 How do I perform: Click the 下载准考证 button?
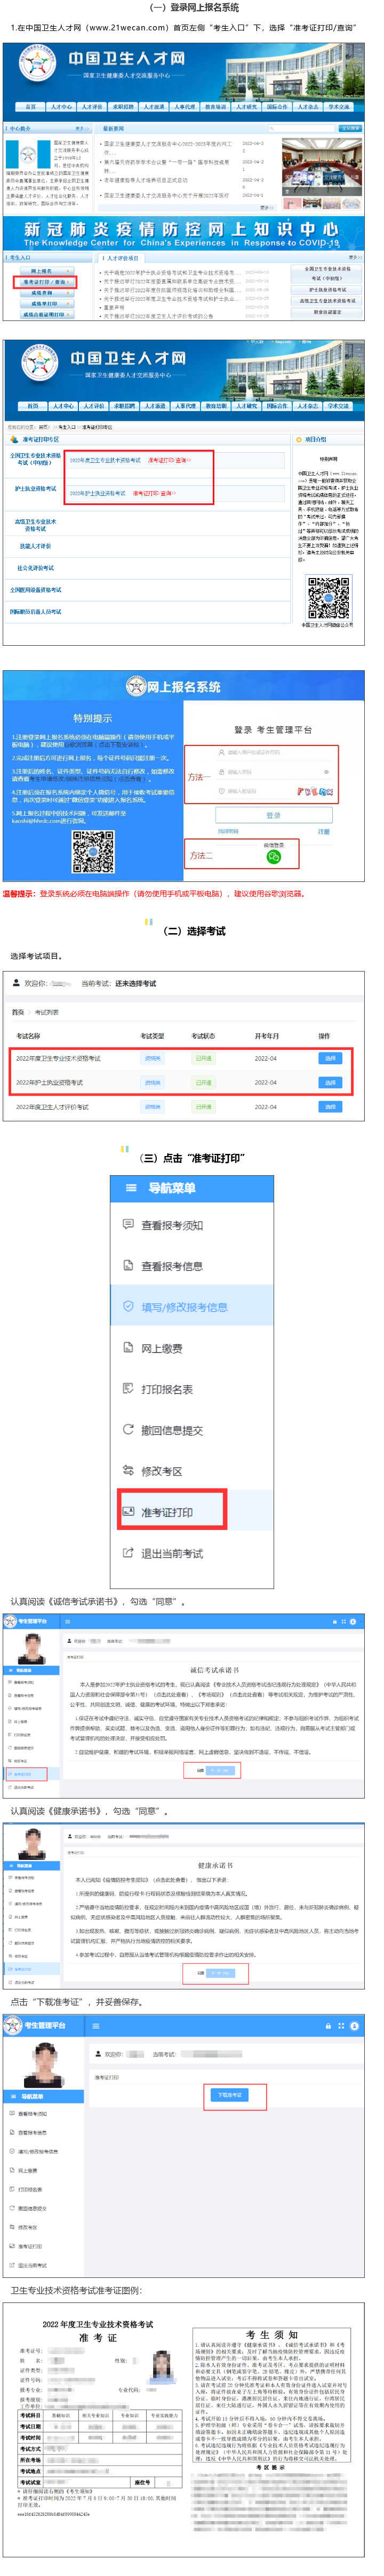click(230, 2094)
